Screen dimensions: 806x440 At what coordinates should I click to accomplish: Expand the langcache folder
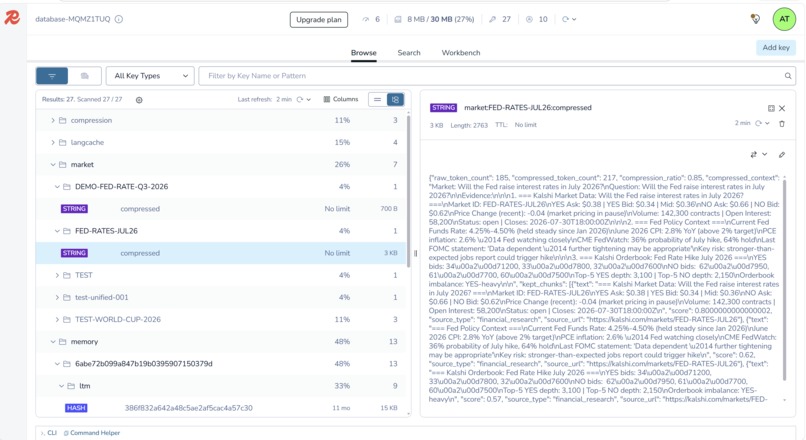(x=52, y=142)
